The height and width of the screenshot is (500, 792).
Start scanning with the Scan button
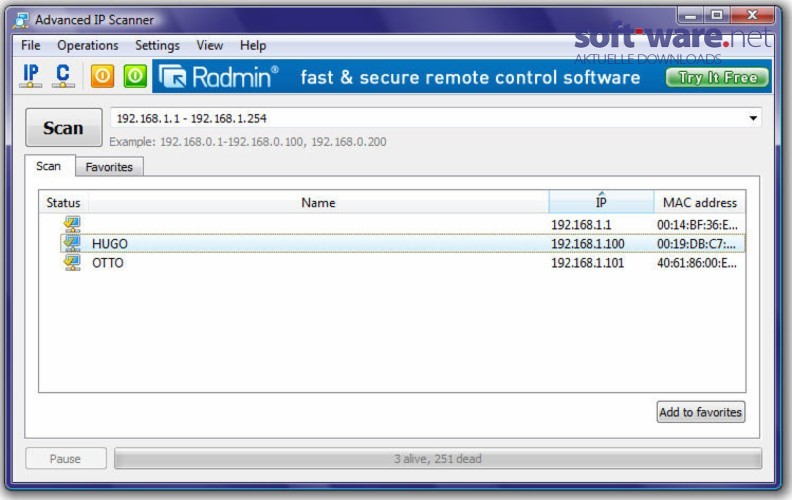(x=64, y=128)
